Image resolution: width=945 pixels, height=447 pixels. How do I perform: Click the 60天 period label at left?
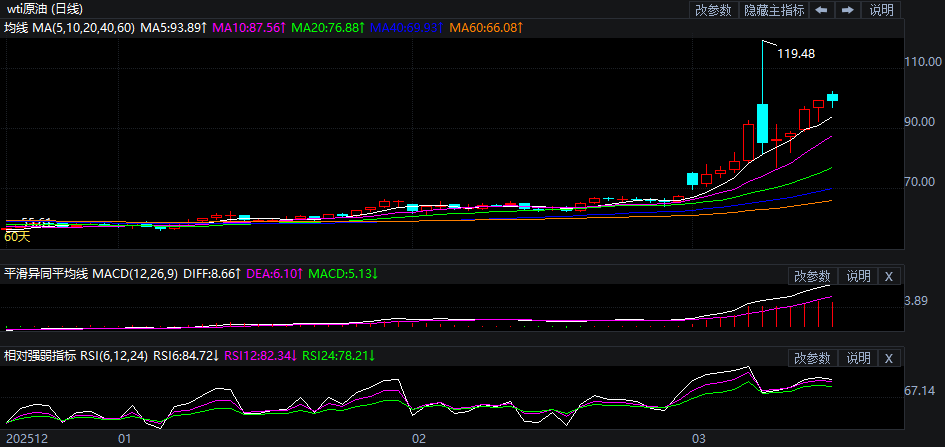[17, 237]
